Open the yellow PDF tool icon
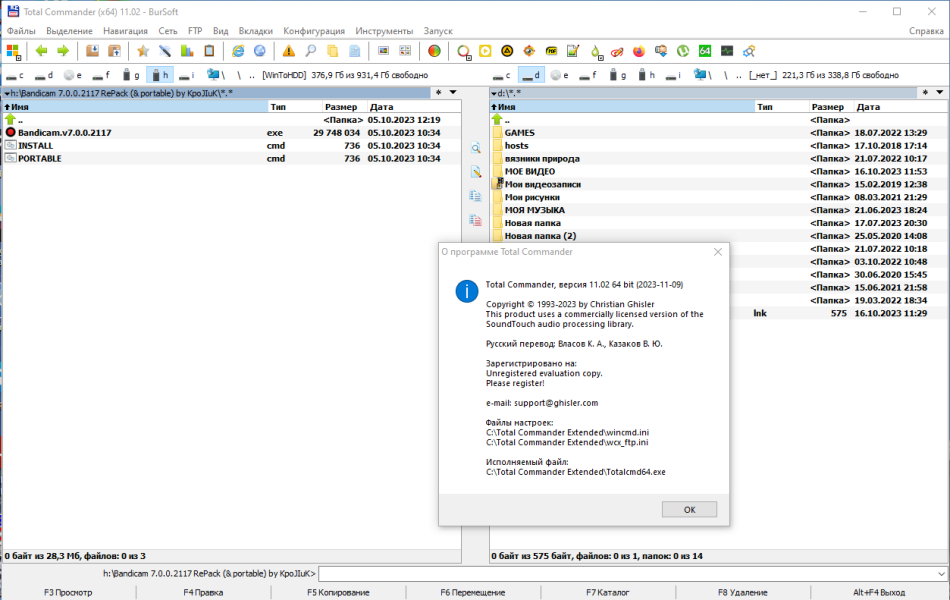Image resolution: width=950 pixels, height=600 pixels. click(551, 52)
